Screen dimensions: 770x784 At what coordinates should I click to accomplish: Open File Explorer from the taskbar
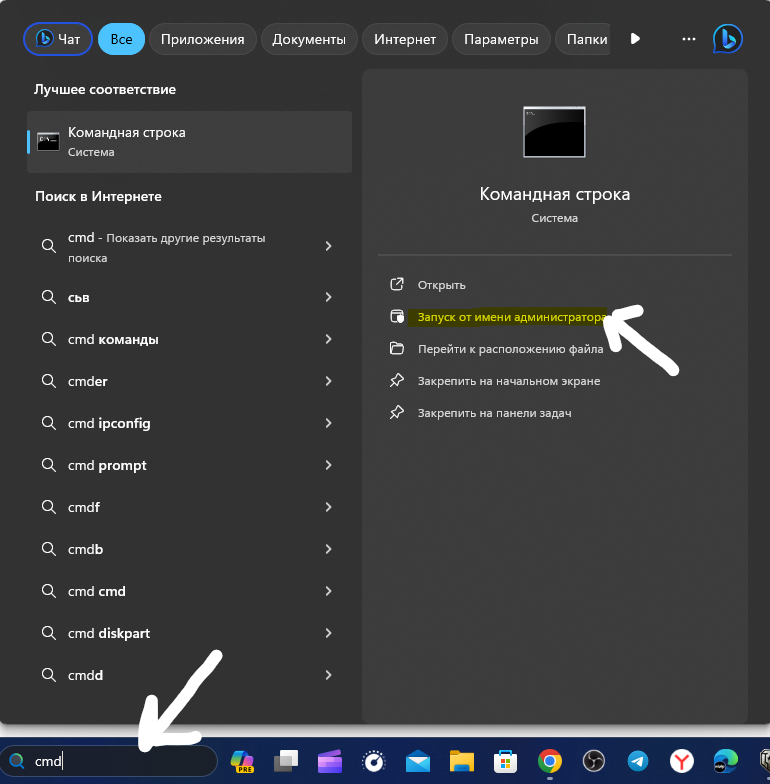462,762
